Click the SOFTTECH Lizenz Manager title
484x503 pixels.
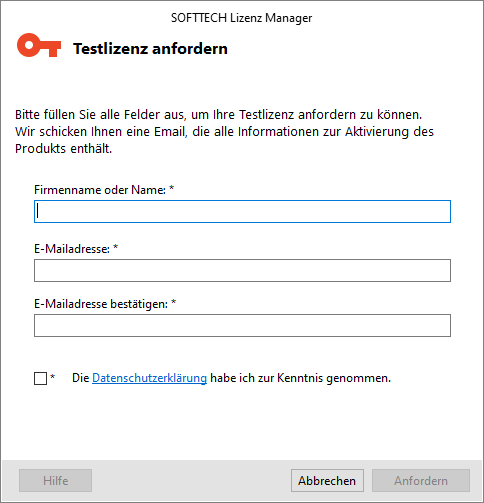[241, 18]
